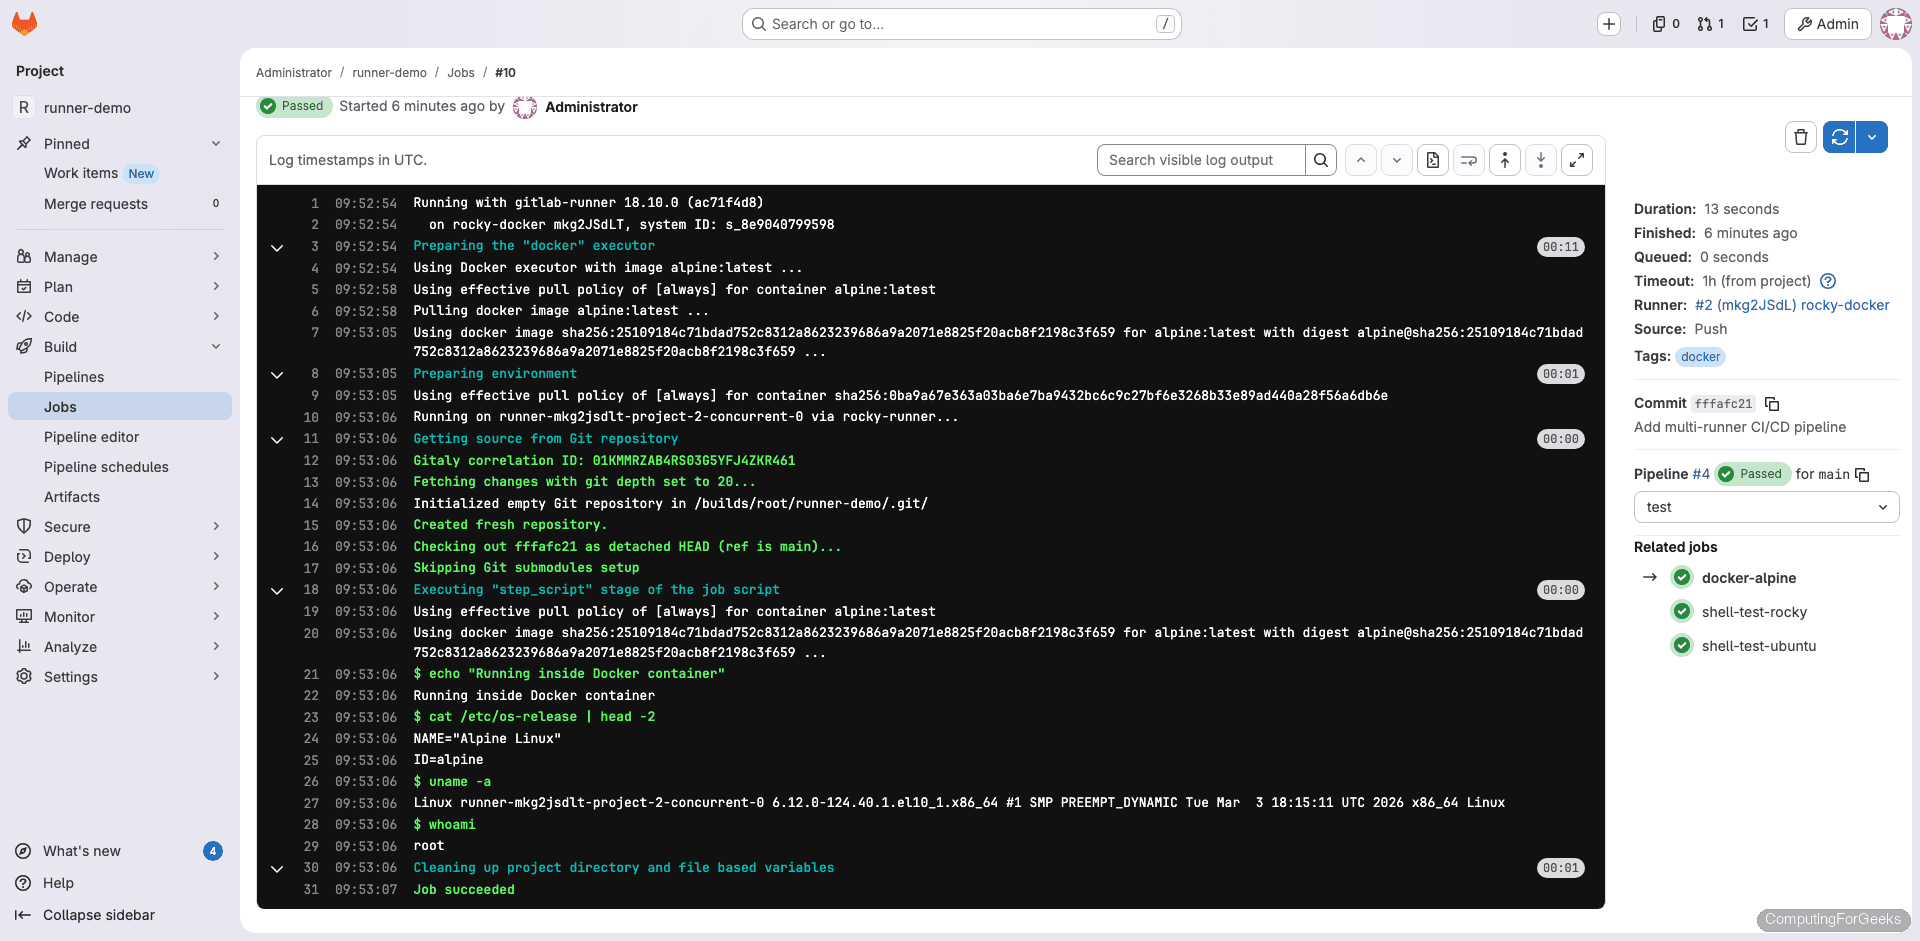
Task: Retry the job using the refresh icon
Action: click(1839, 137)
